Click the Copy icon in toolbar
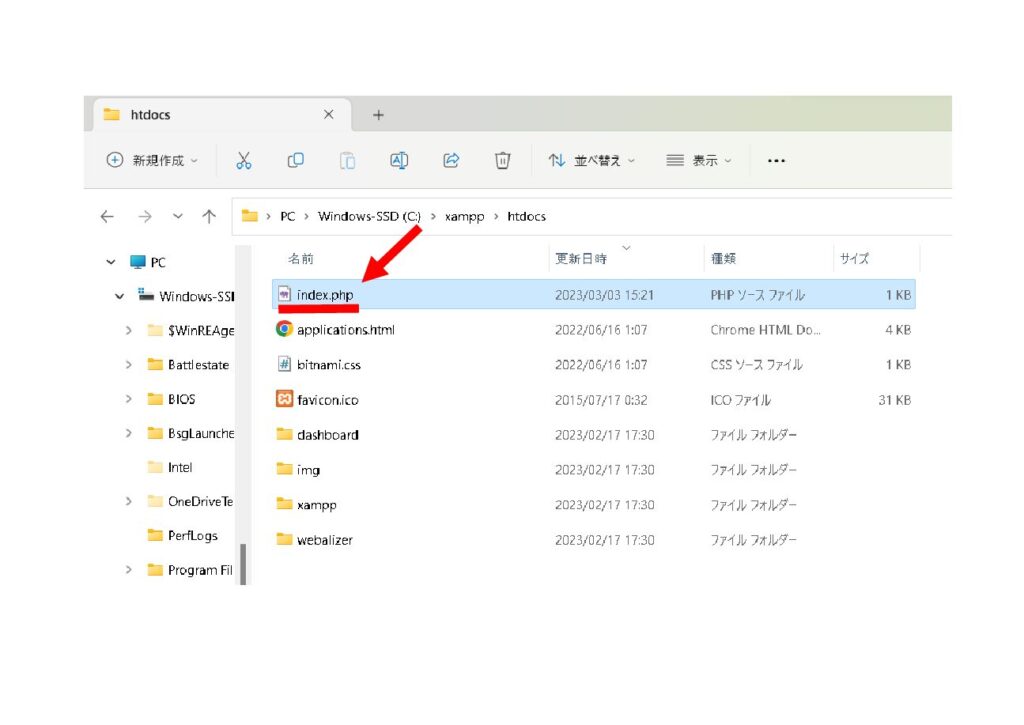Screen dimensions: 1024x725 tap(295, 160)
